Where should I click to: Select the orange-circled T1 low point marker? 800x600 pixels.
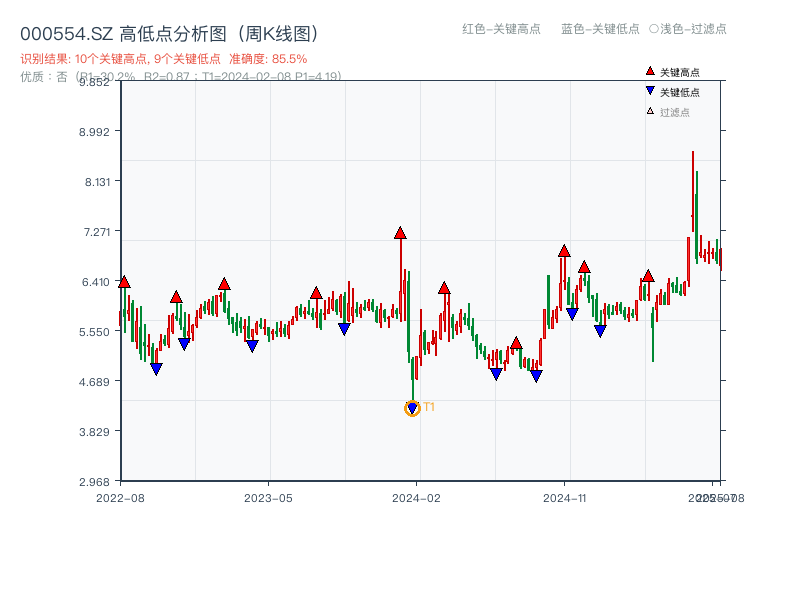[412, 408]
